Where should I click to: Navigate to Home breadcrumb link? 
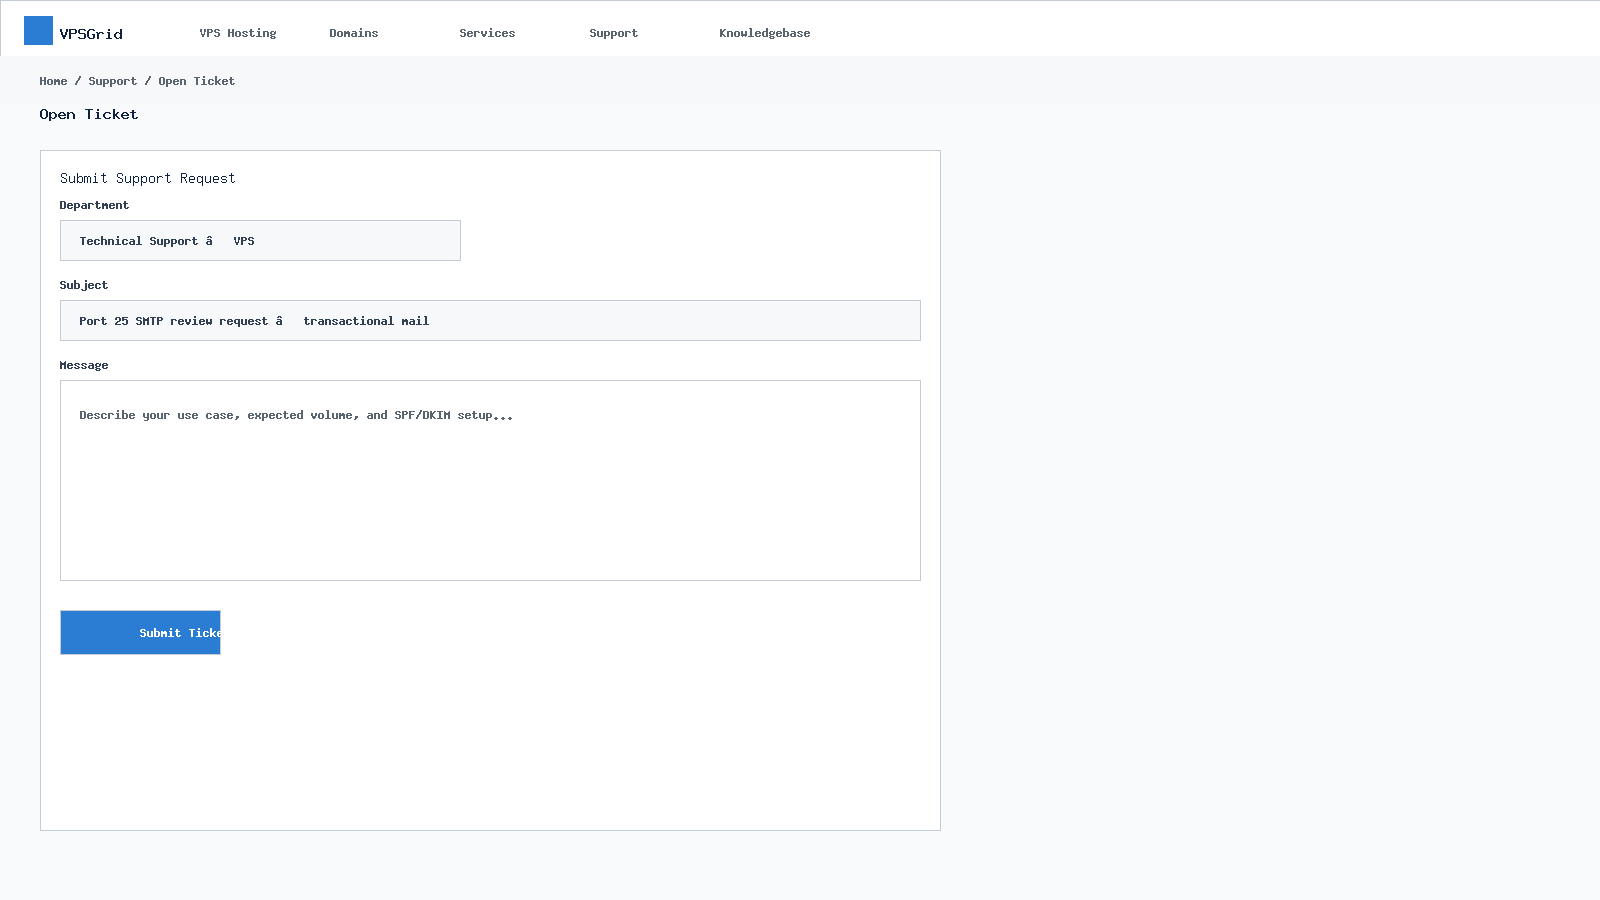[53, 81]
